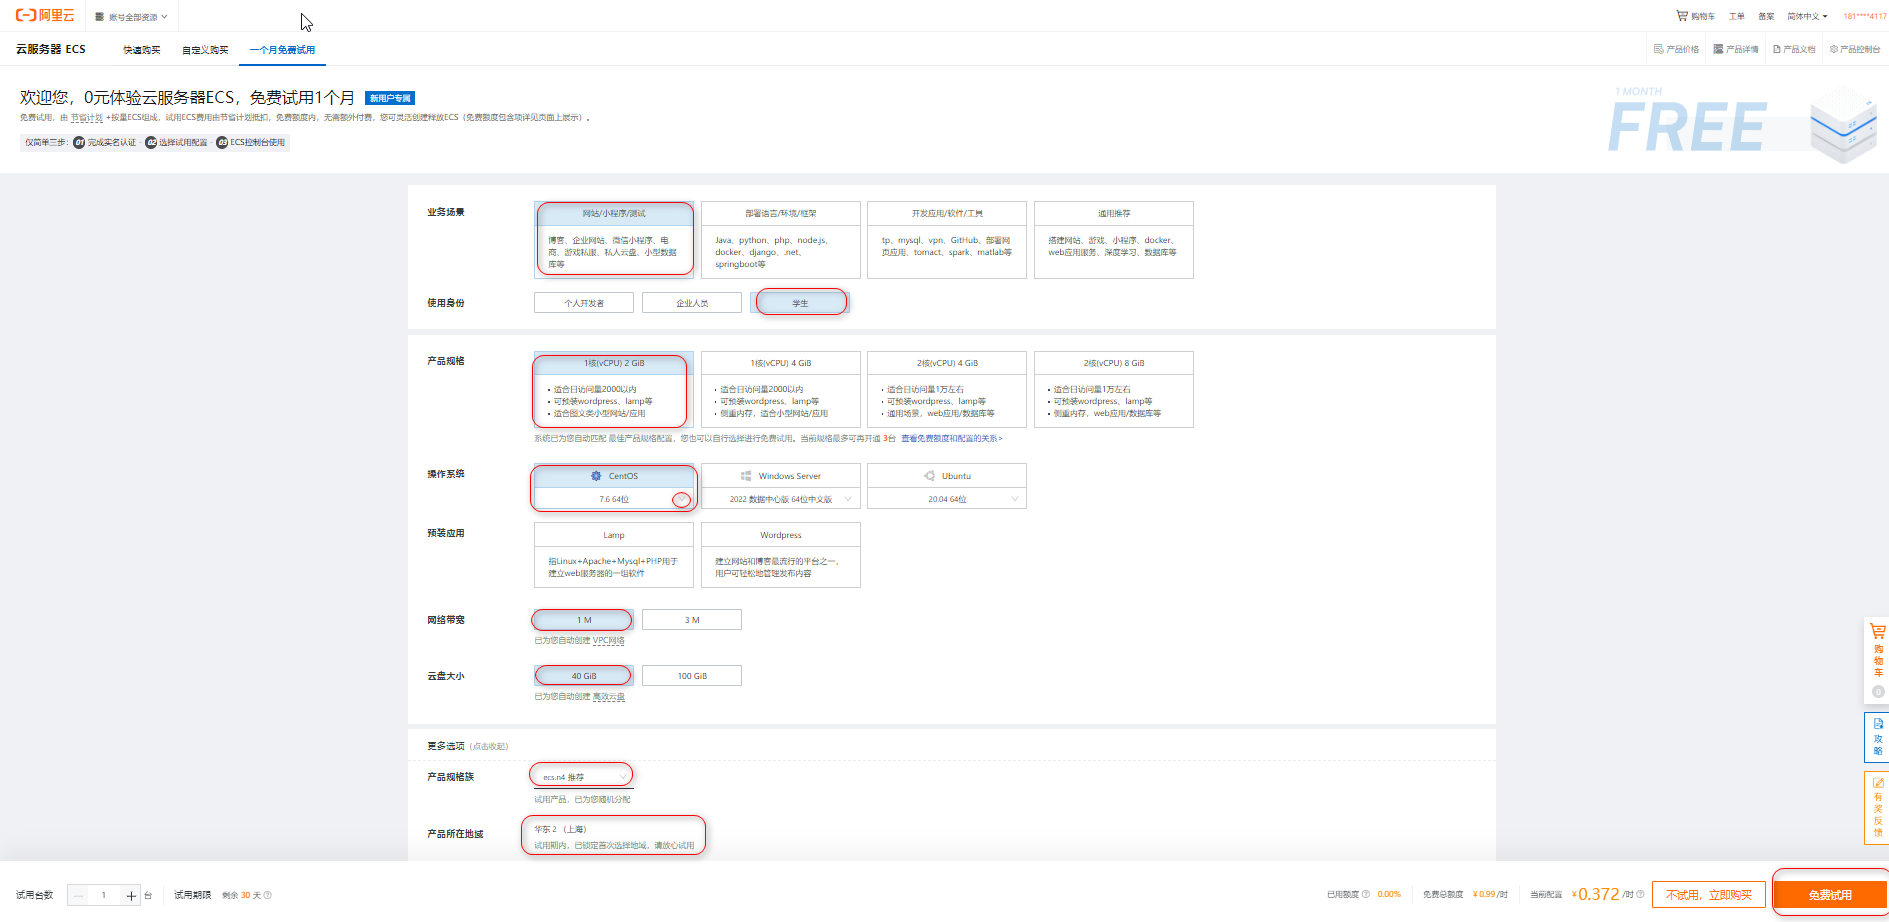Screen dimensions: 1889x922
Task: Open the 产品控制台 console link
Action: pos(1855,49)
